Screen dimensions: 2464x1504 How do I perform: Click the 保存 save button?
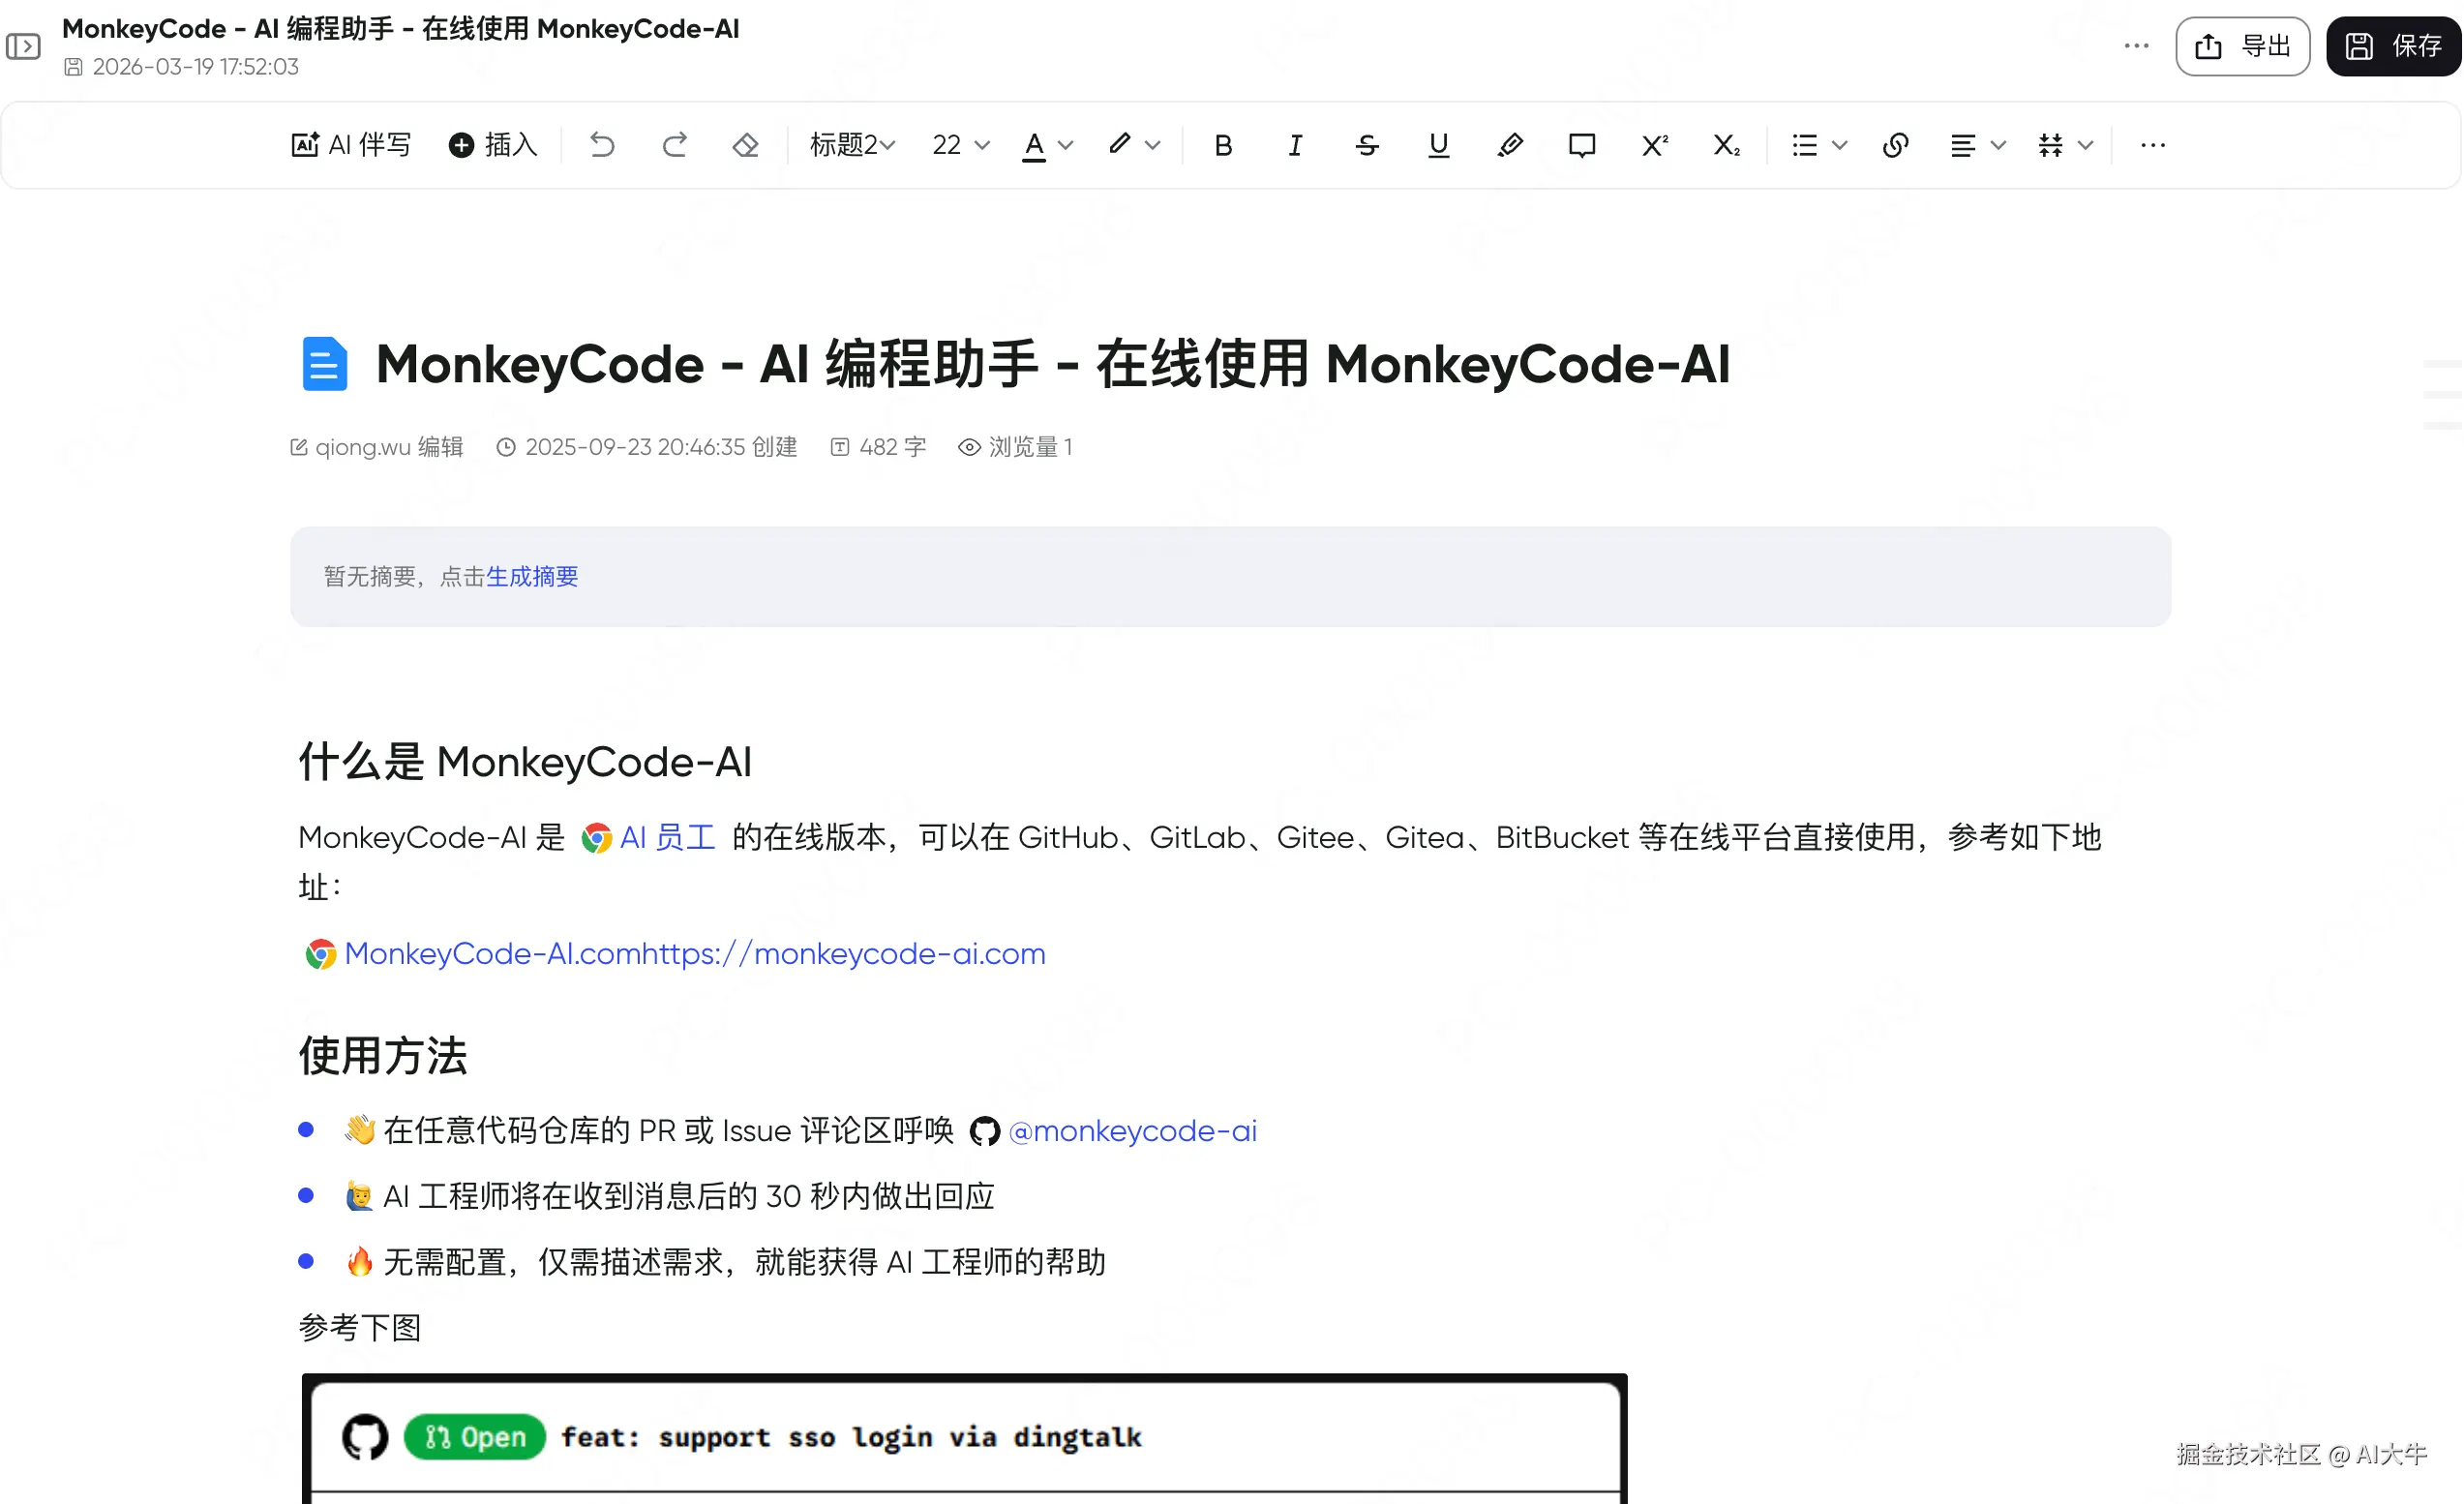[2393, 46]
